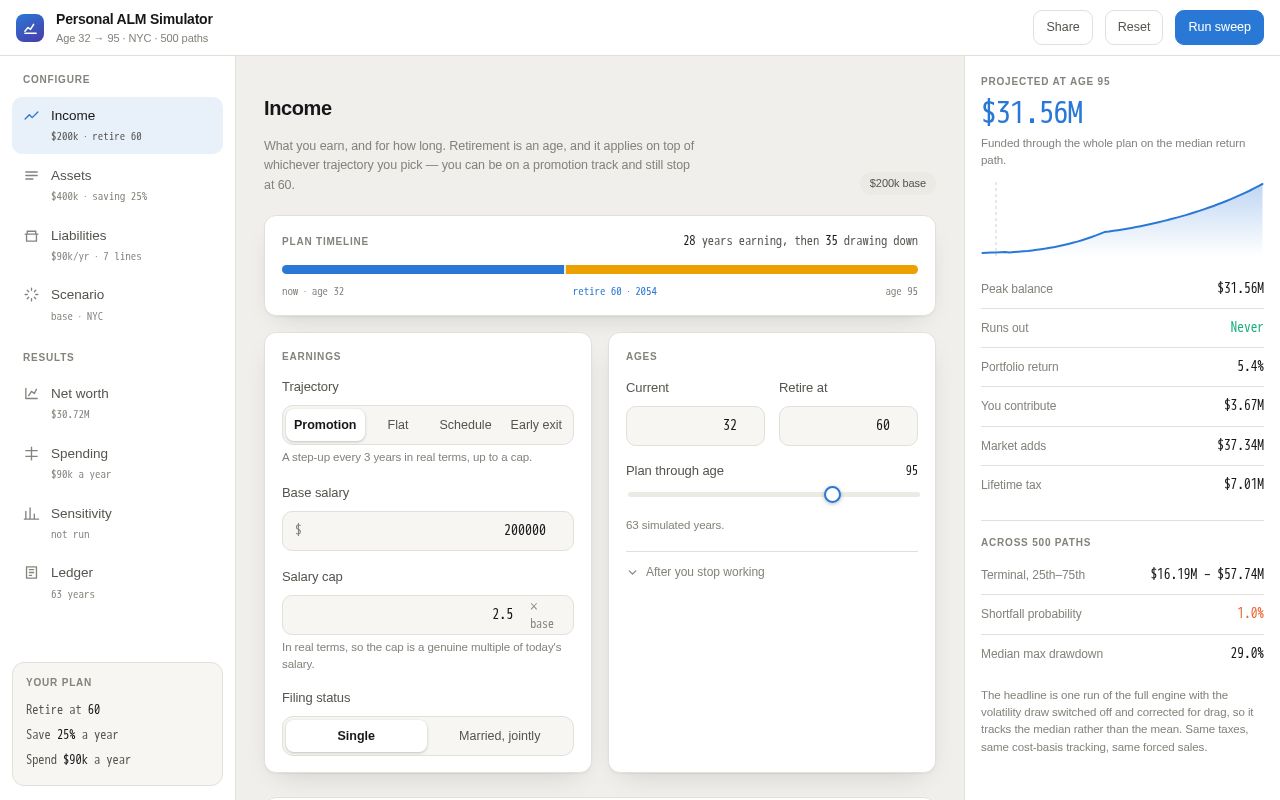The height and width of the screenshot is (800, 1280).
Task: Open the Spending results page
Action: 117,463
